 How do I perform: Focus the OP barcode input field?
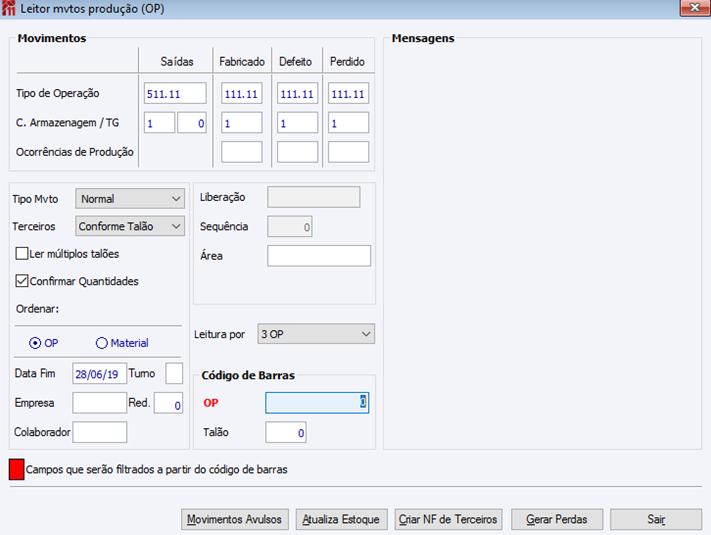click(x=317, y=403)
